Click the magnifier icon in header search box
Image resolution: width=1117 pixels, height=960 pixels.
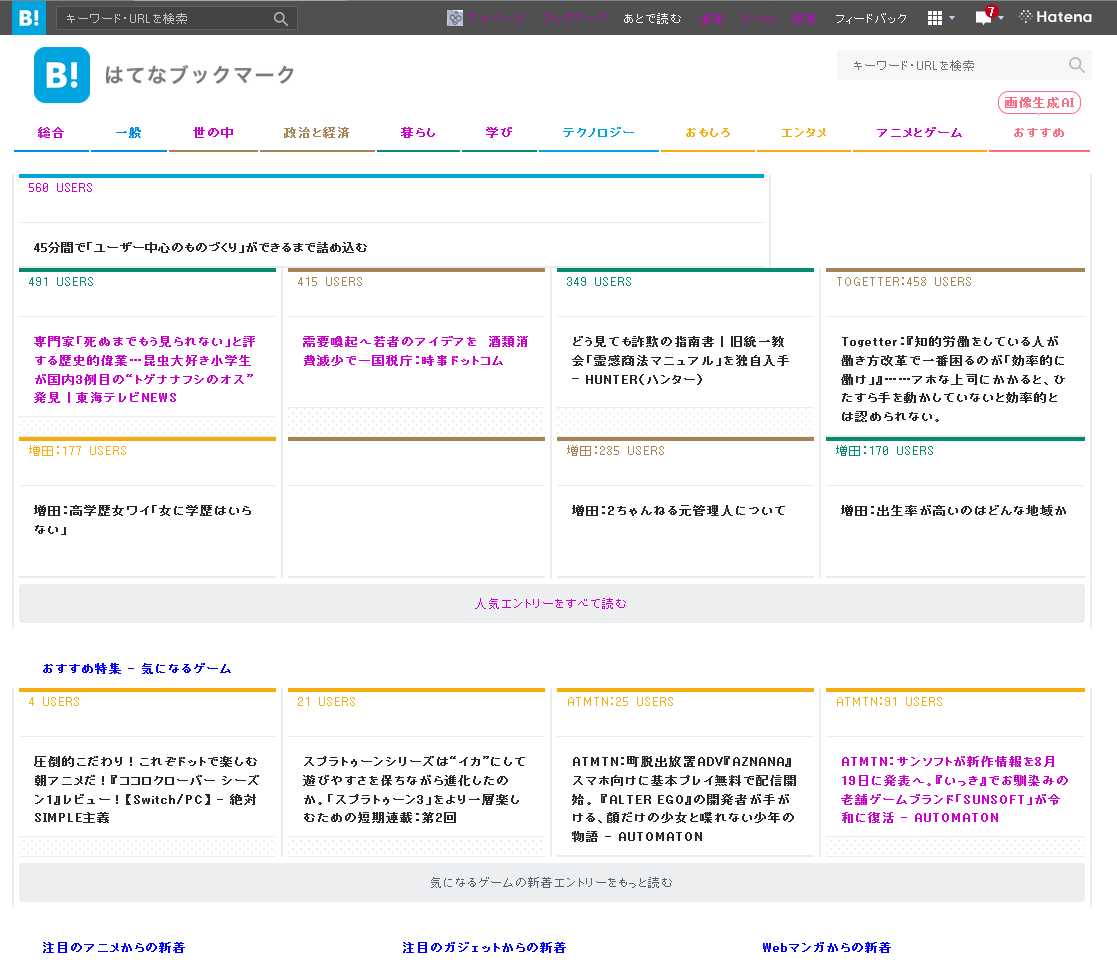click(1076, 65)
